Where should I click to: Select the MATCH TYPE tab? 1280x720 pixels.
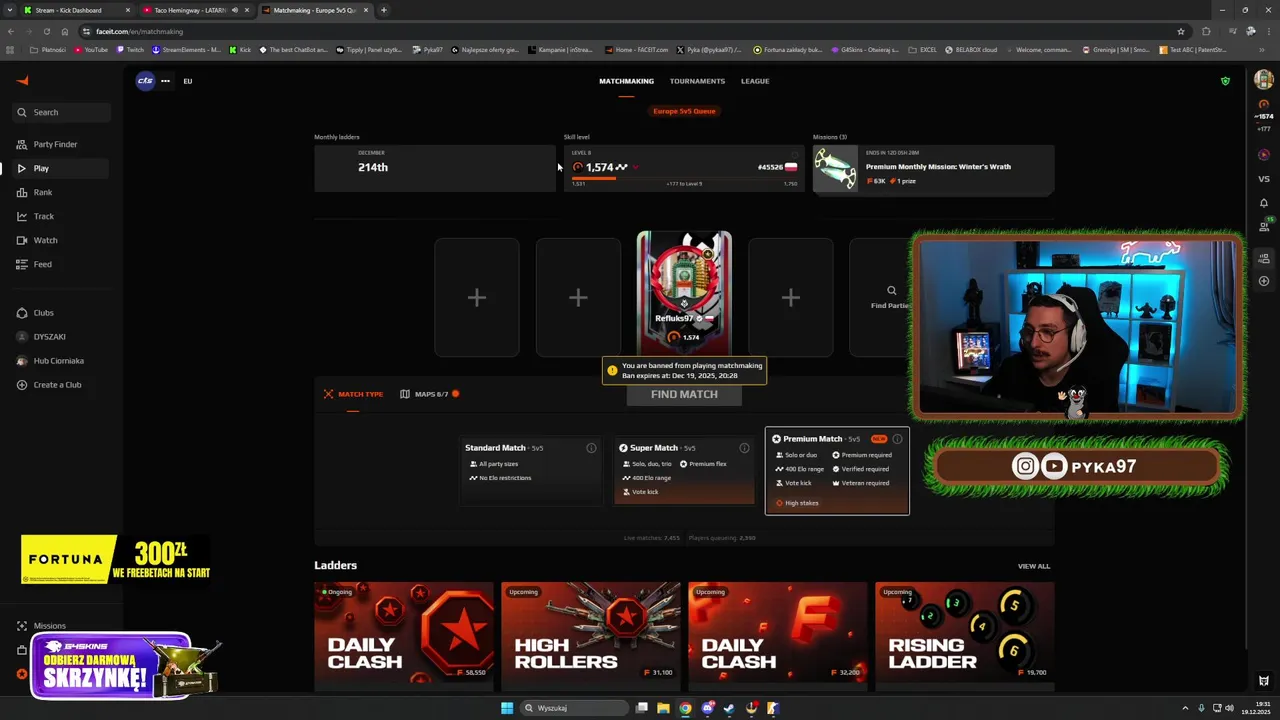[x=353, y=394]
